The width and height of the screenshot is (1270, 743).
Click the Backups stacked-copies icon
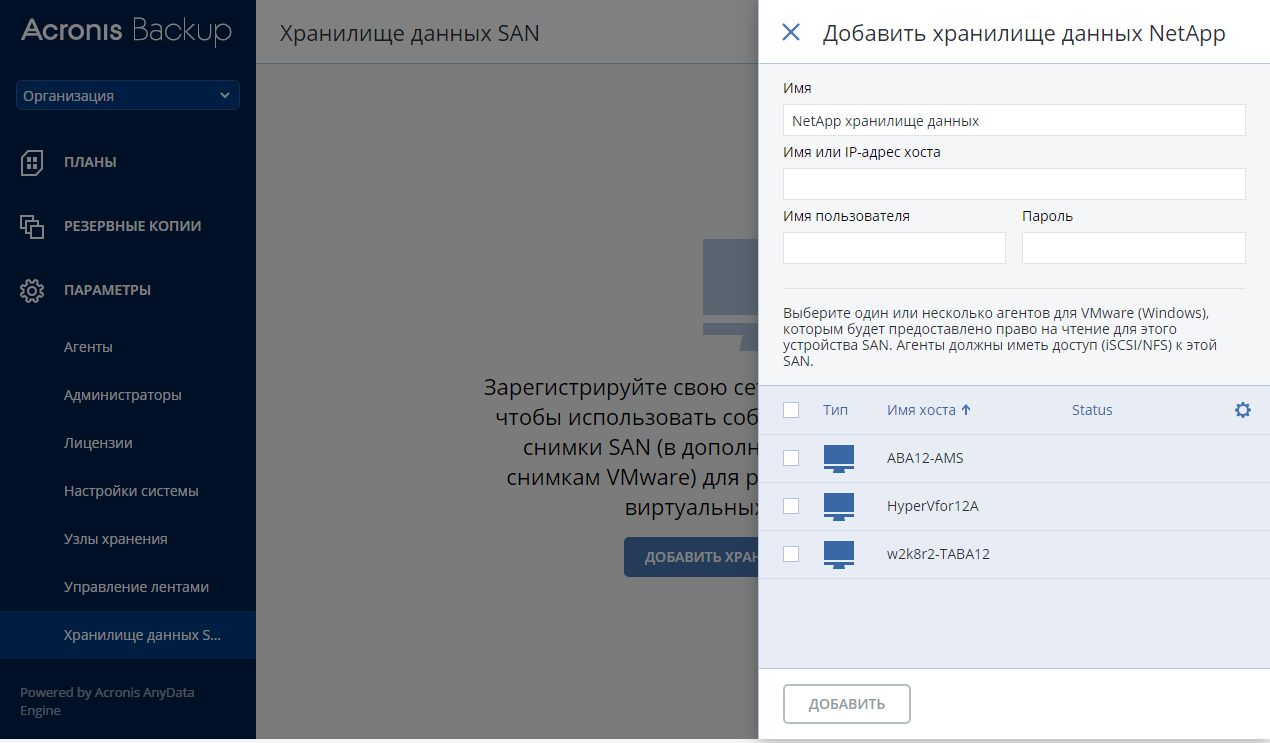(32, 226)
